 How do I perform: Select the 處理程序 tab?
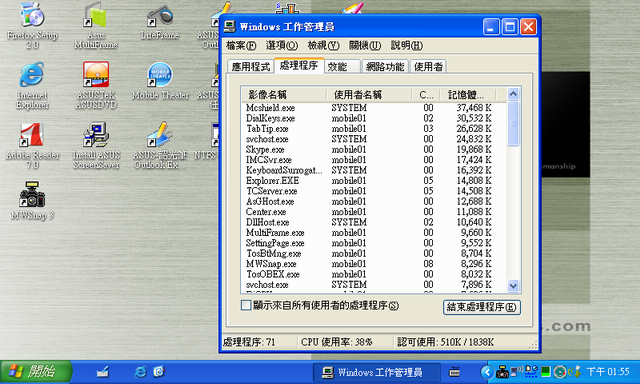point(299,65)
